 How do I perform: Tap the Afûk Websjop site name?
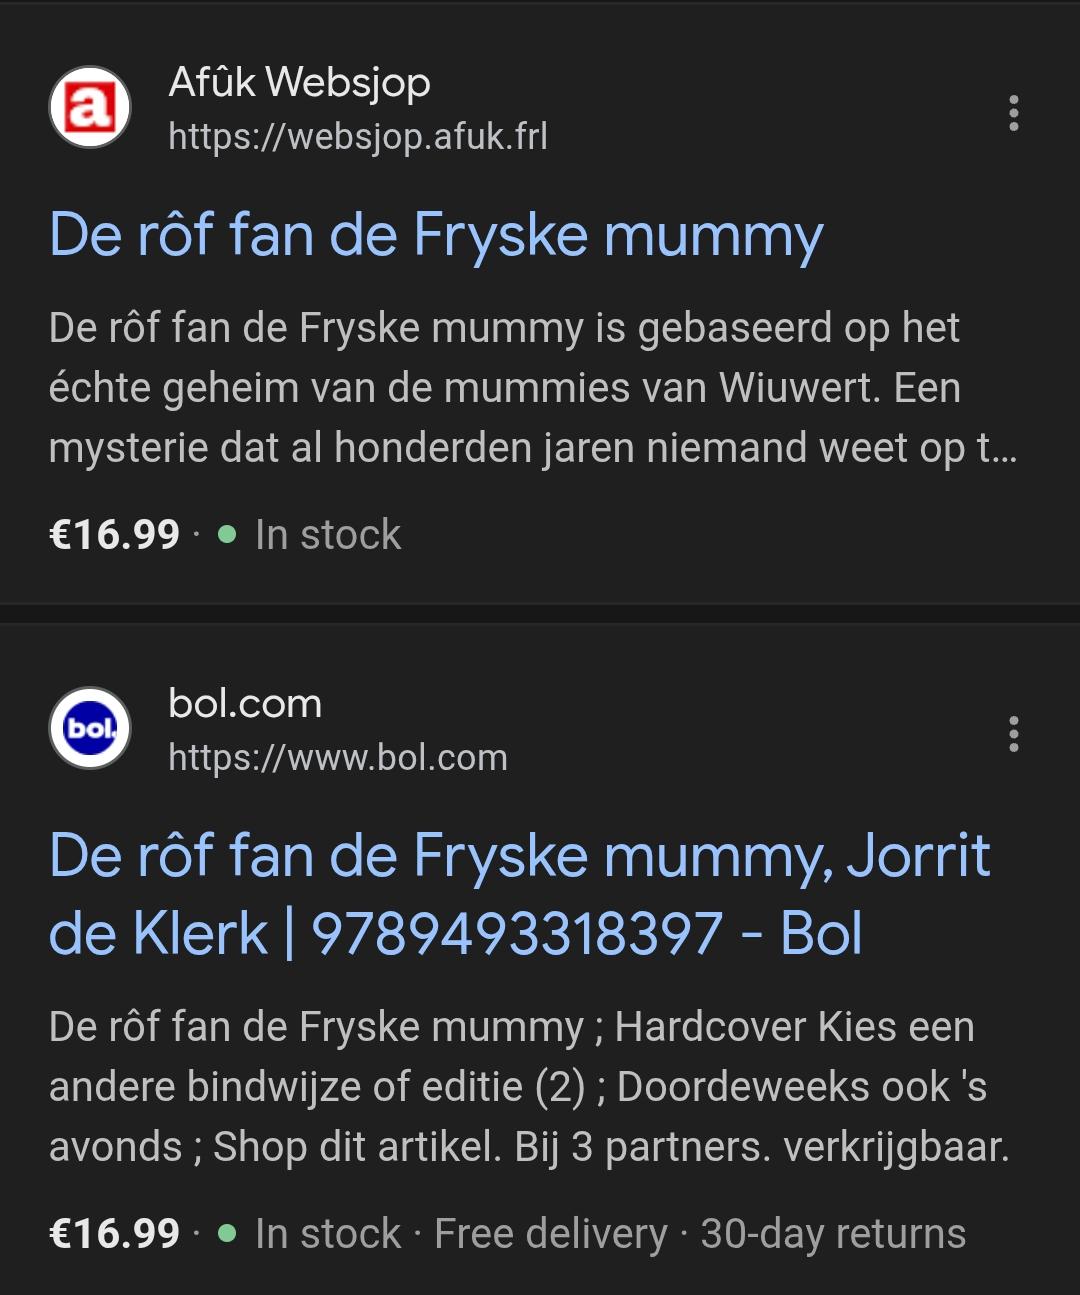coord(300,82)
